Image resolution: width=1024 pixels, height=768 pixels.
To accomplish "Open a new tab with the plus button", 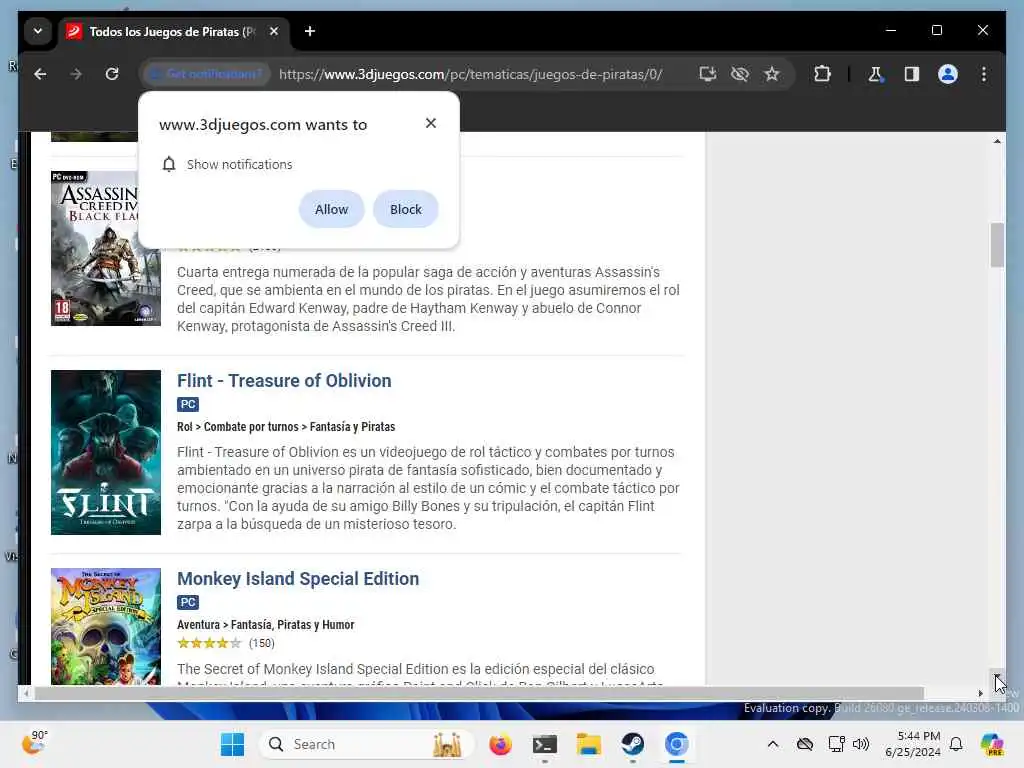I will [310, 31].
